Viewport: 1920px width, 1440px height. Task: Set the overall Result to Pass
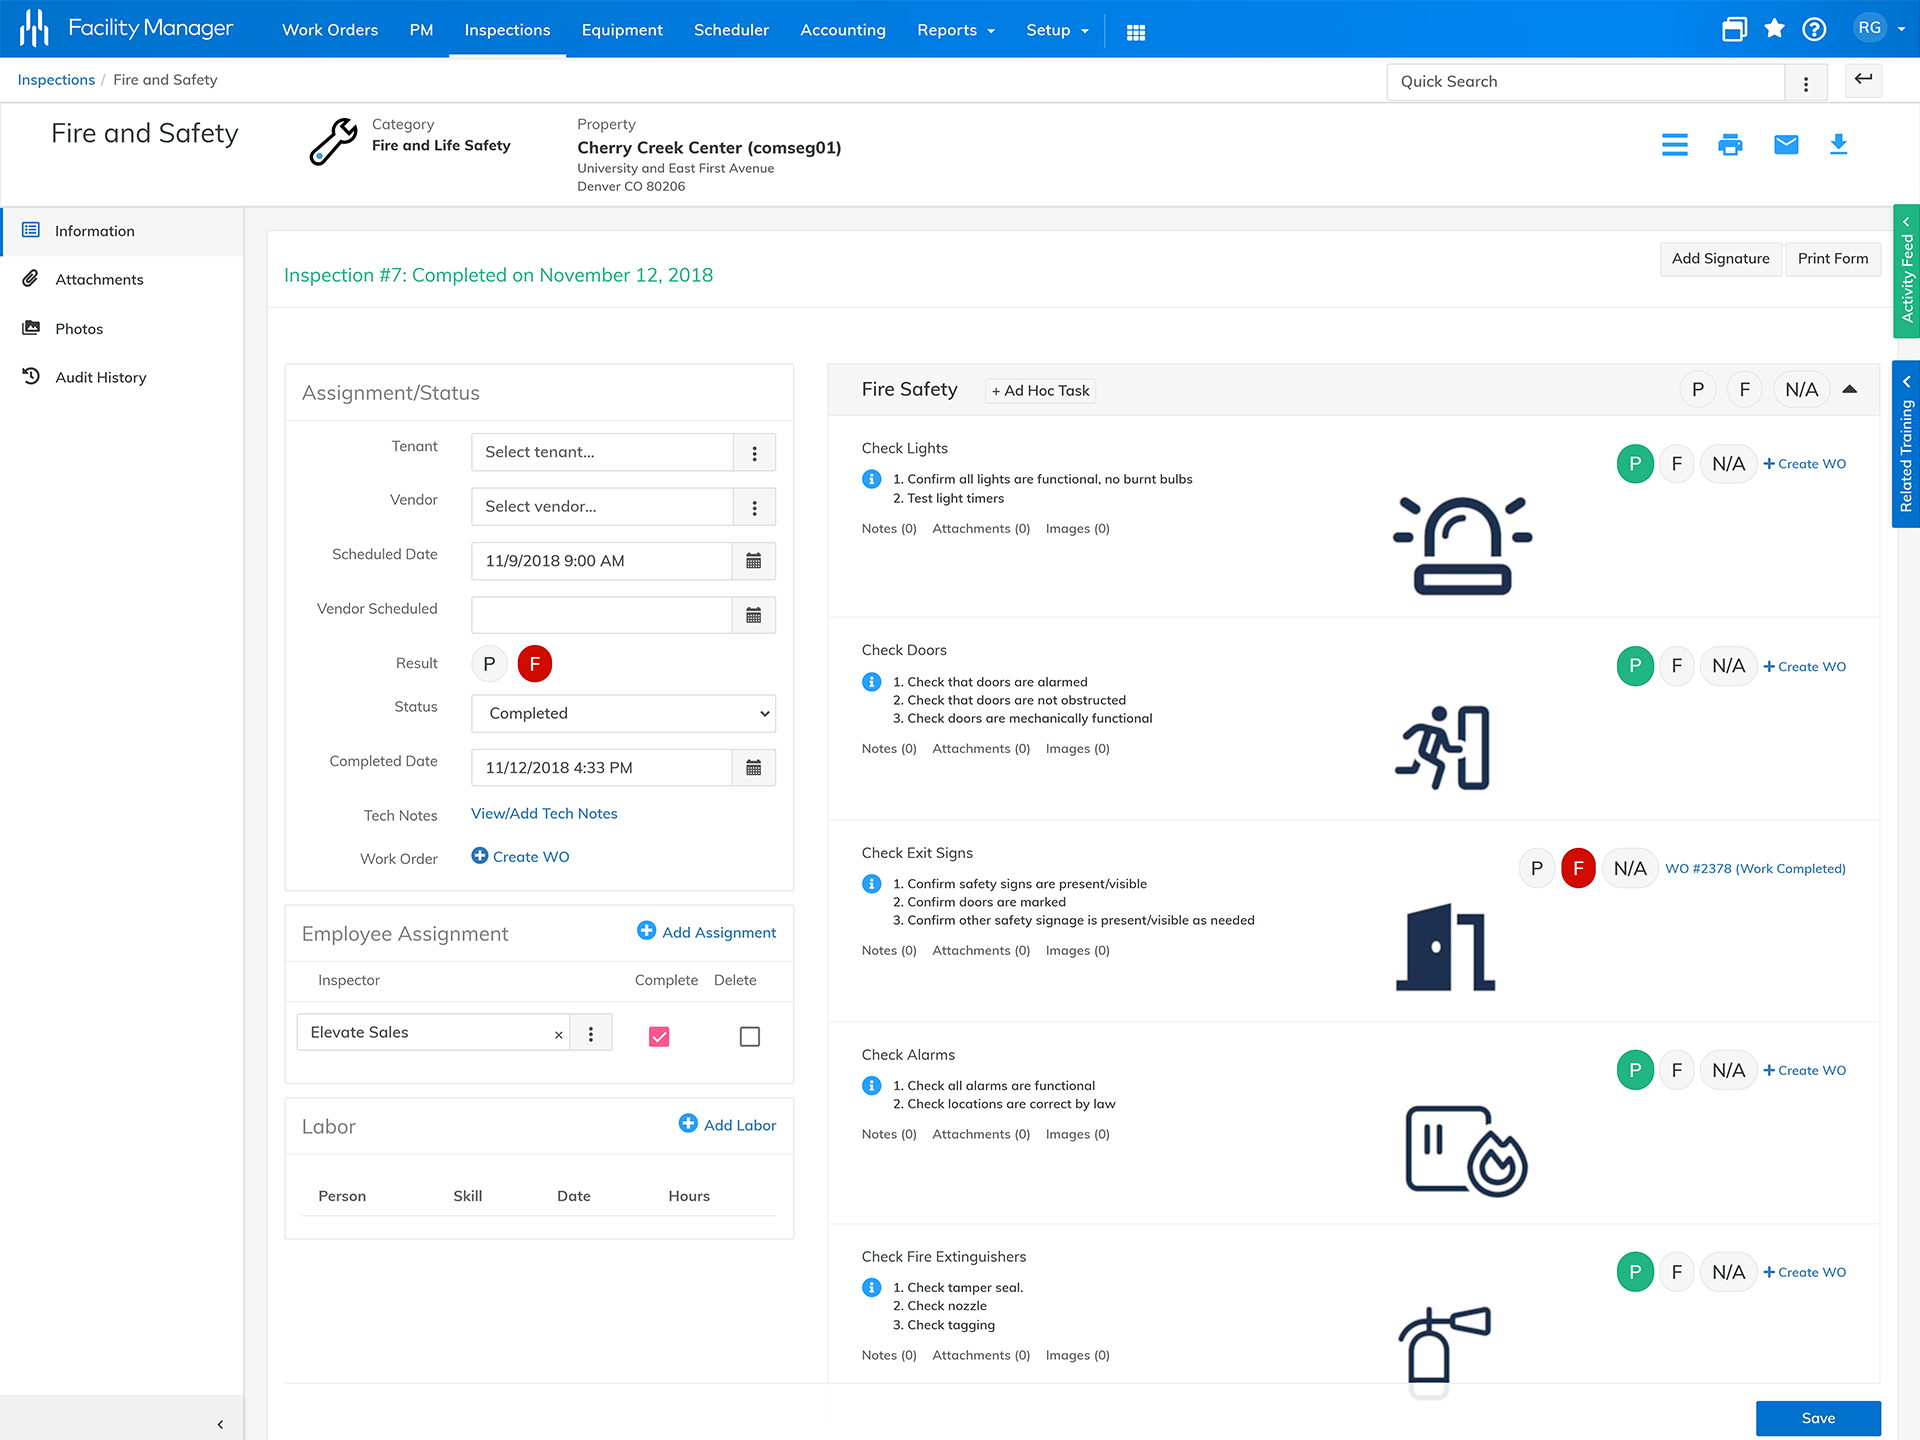click(489, 664)
